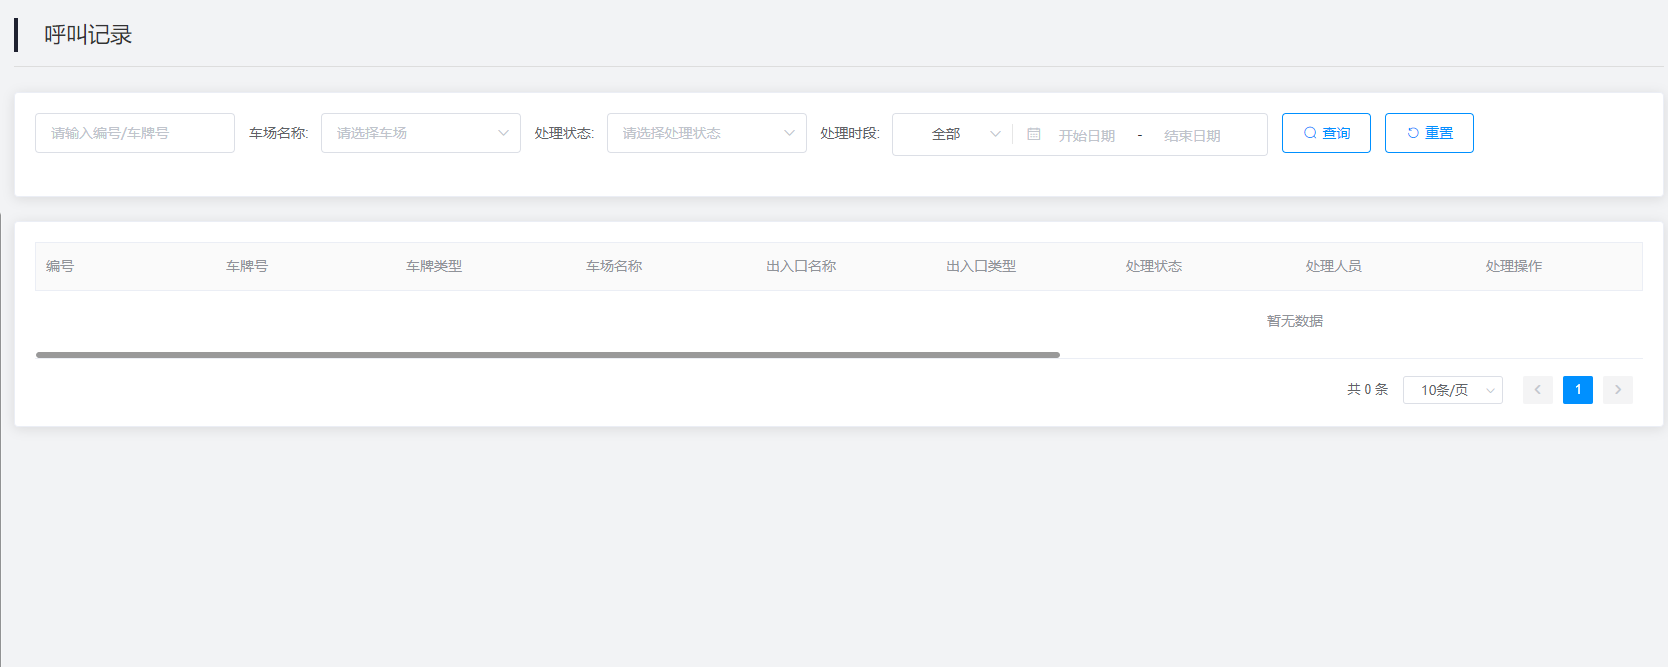The image size is (1668, 667).
Task: Click the horizontal table scrollbar
Action: click(x=547, y=355)
